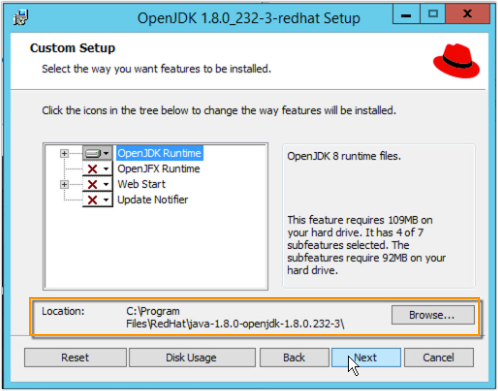Select the Update Notifier tree item

click(x=153, y=200)
